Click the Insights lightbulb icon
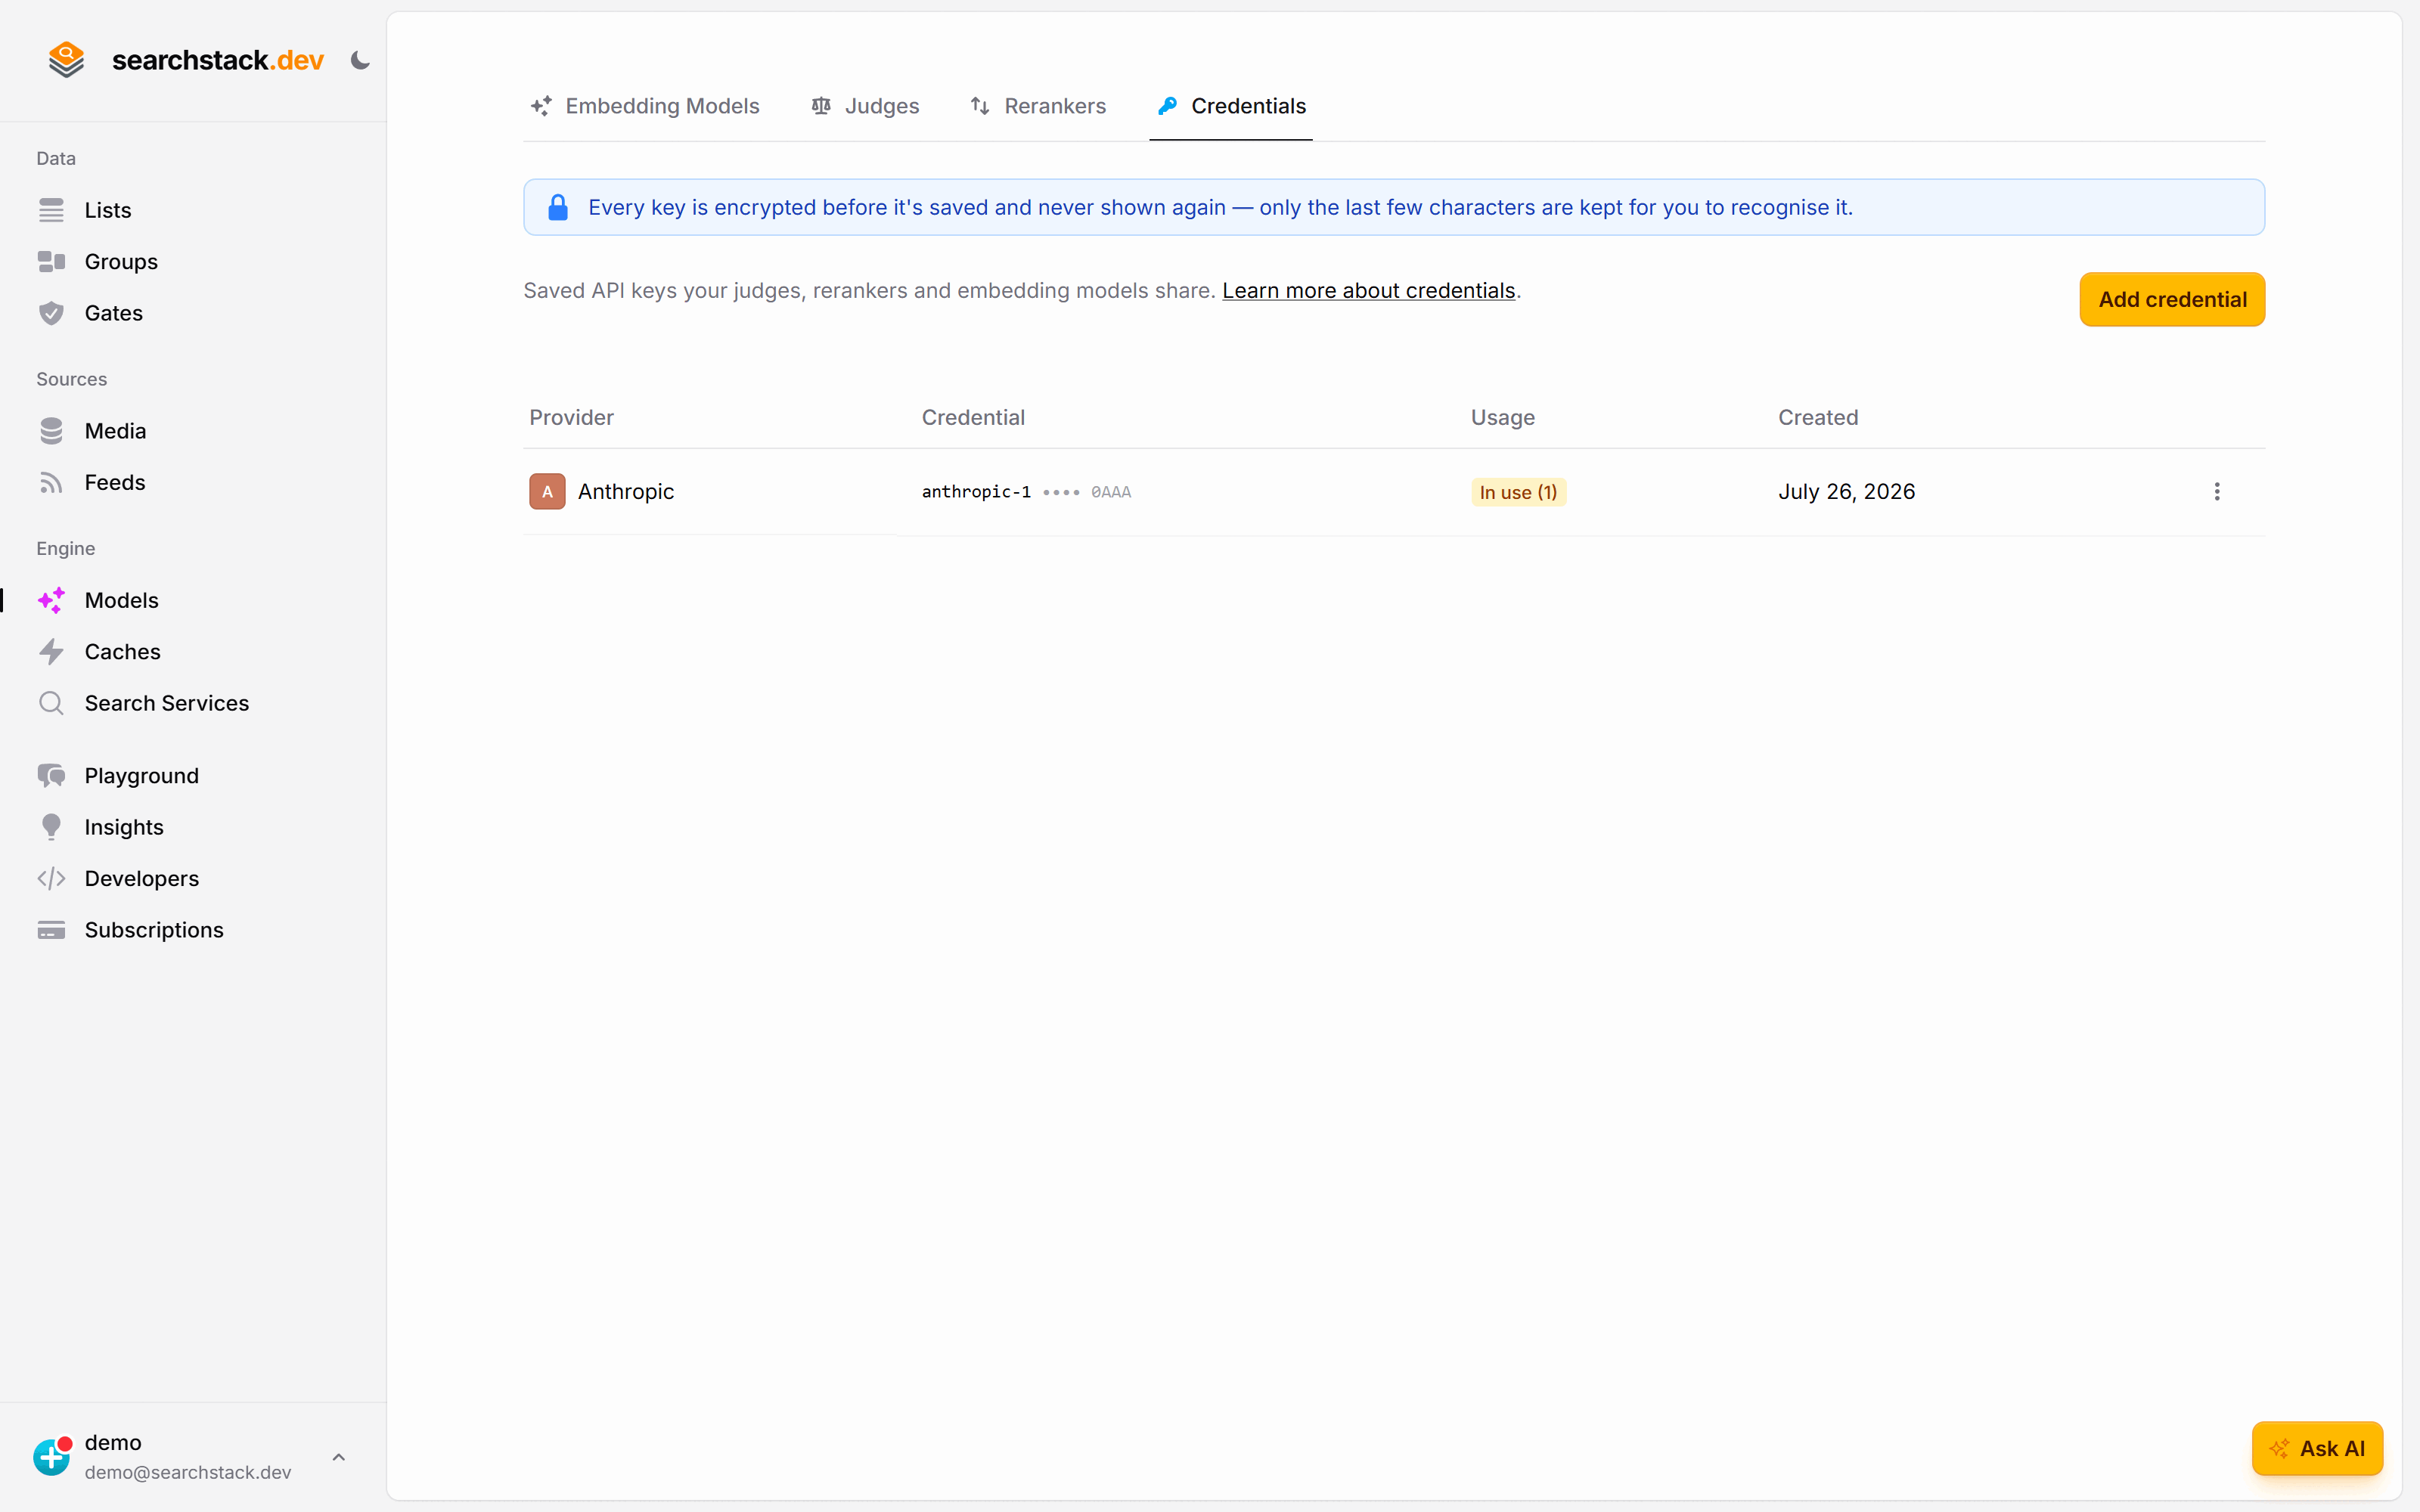The image size is (2420, 1512). point(51,827)
